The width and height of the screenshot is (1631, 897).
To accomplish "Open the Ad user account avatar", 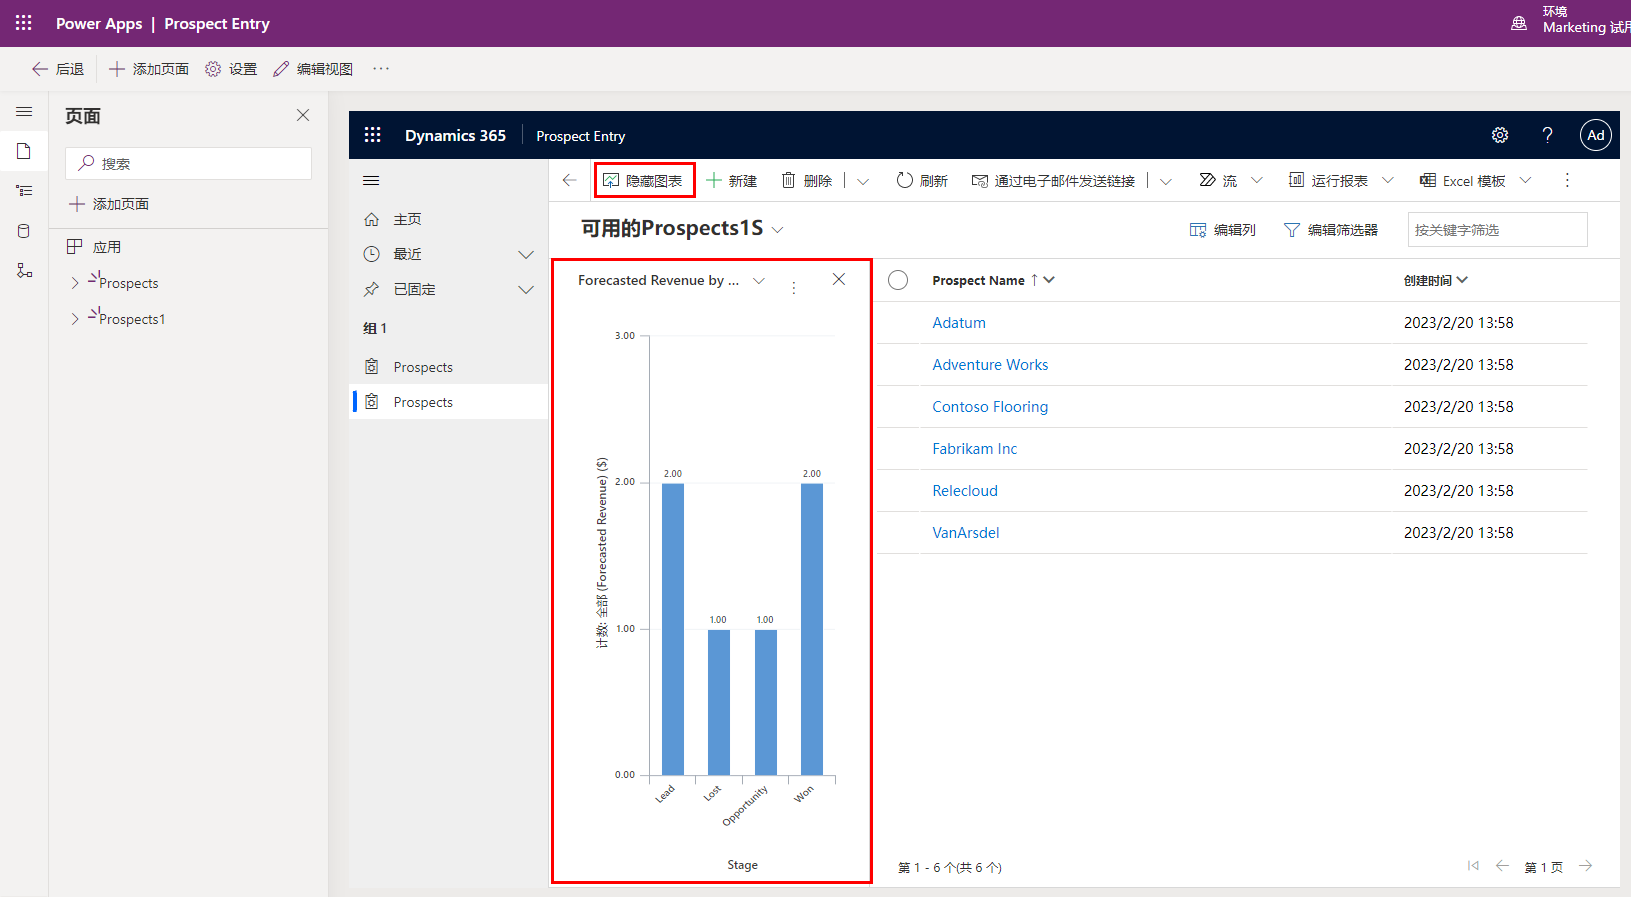I will (1596, 135).
